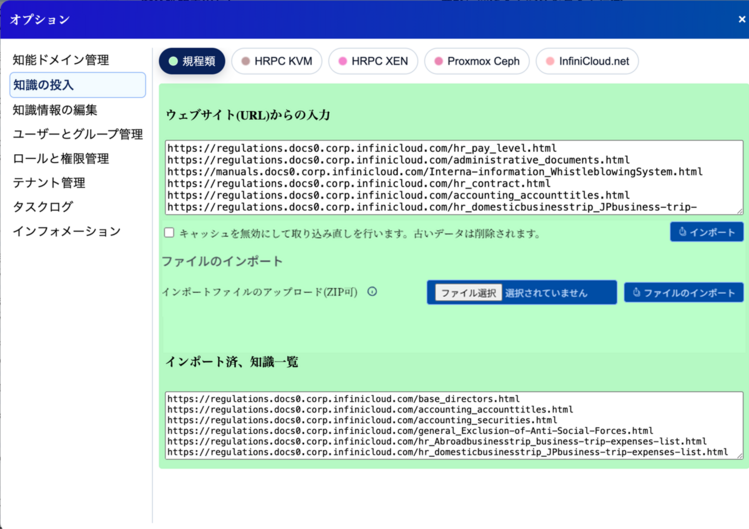Close the オプション dialog with X
The height and width of the screenshot is (529, 749).
click(x=741, y=20)
